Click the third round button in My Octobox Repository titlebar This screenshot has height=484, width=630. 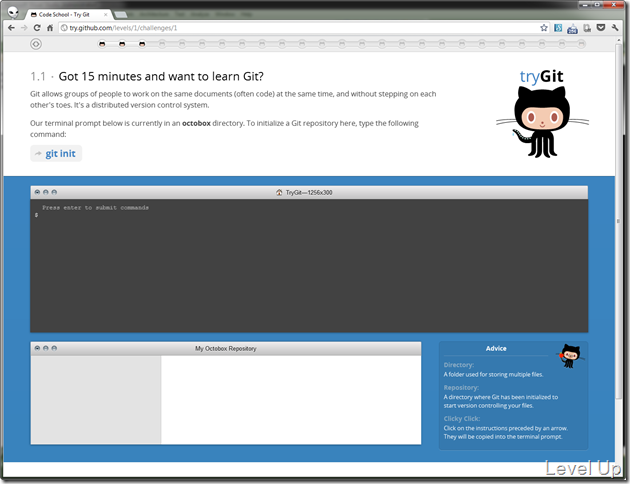54,348
